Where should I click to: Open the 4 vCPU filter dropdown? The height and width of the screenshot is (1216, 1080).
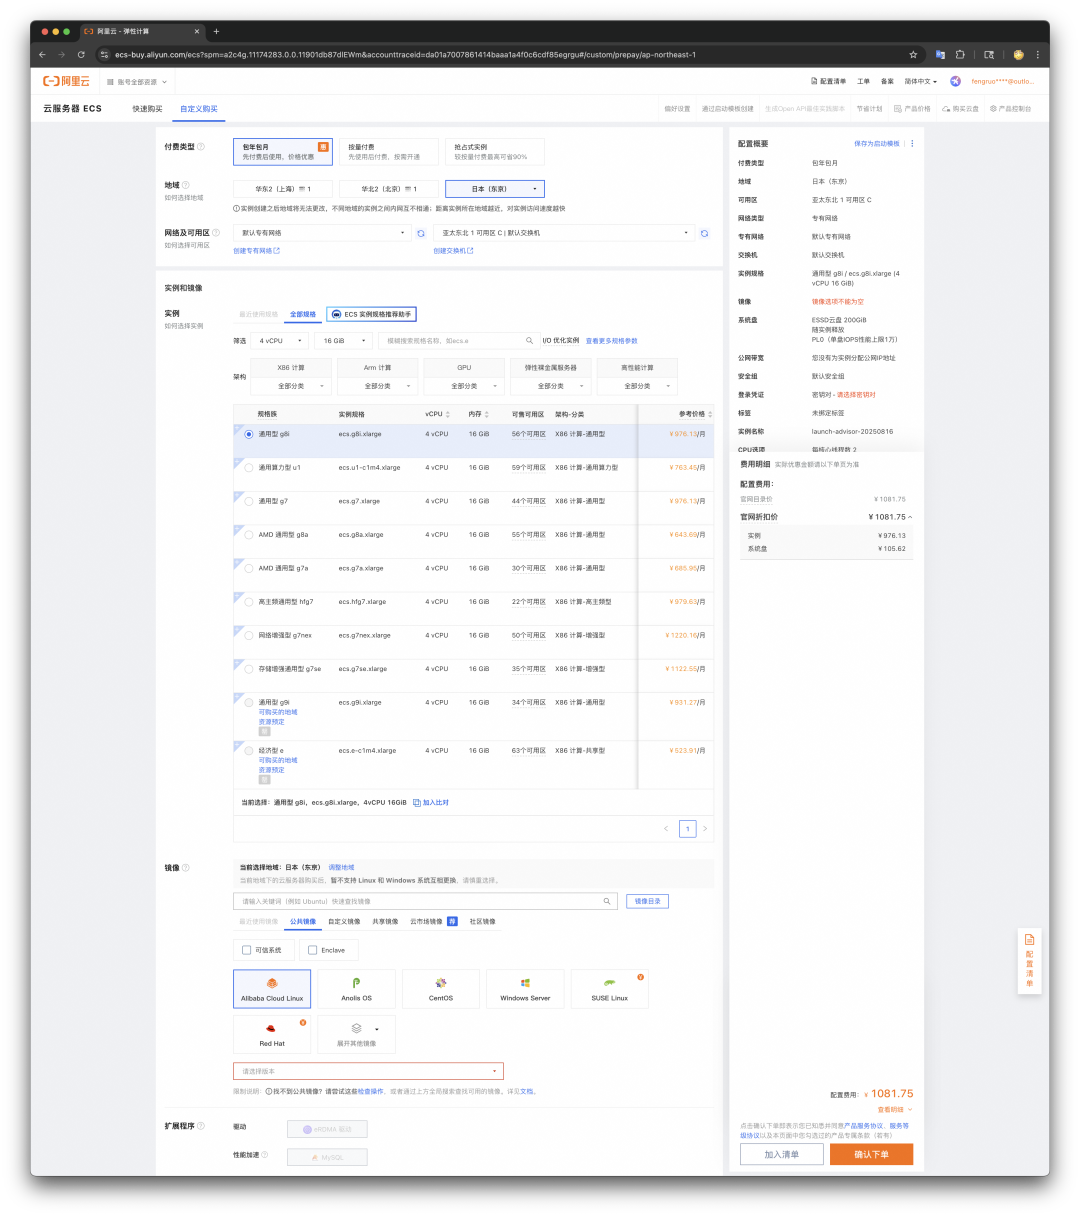[279, 341]
